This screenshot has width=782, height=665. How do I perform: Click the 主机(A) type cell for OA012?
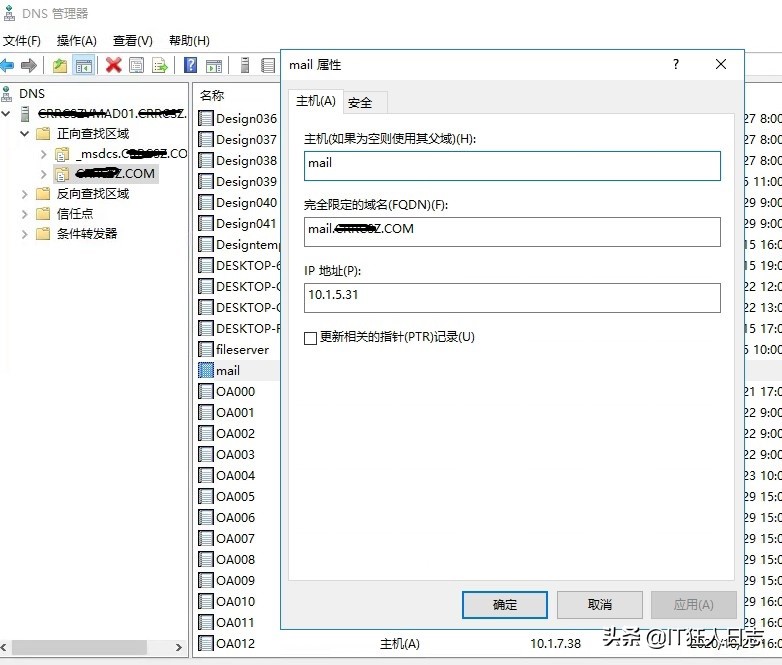pyautogui.click(x=399, y=644)
